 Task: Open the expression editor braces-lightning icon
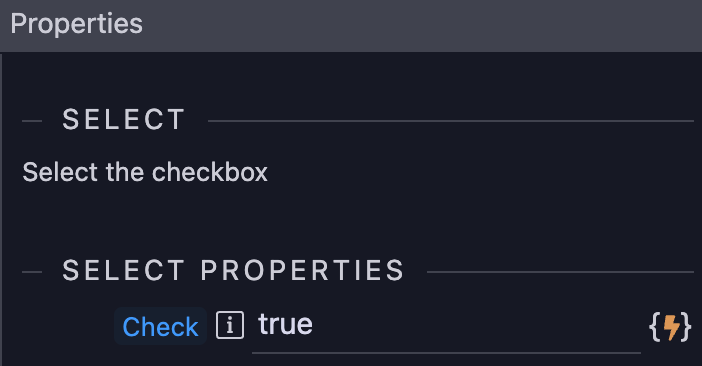coord(670,328)
